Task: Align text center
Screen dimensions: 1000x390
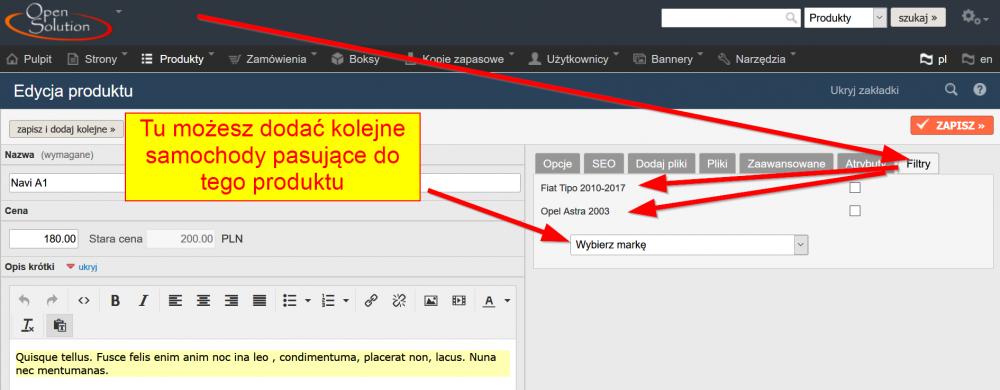Action: tap(203, 301)
